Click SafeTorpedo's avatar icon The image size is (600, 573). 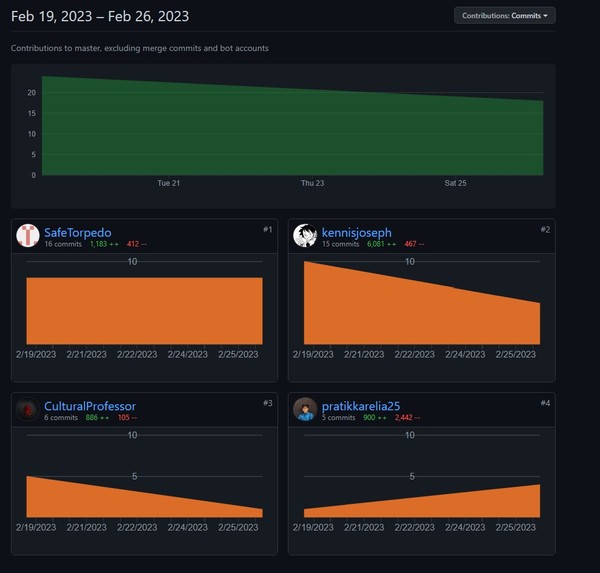point(28,235)
